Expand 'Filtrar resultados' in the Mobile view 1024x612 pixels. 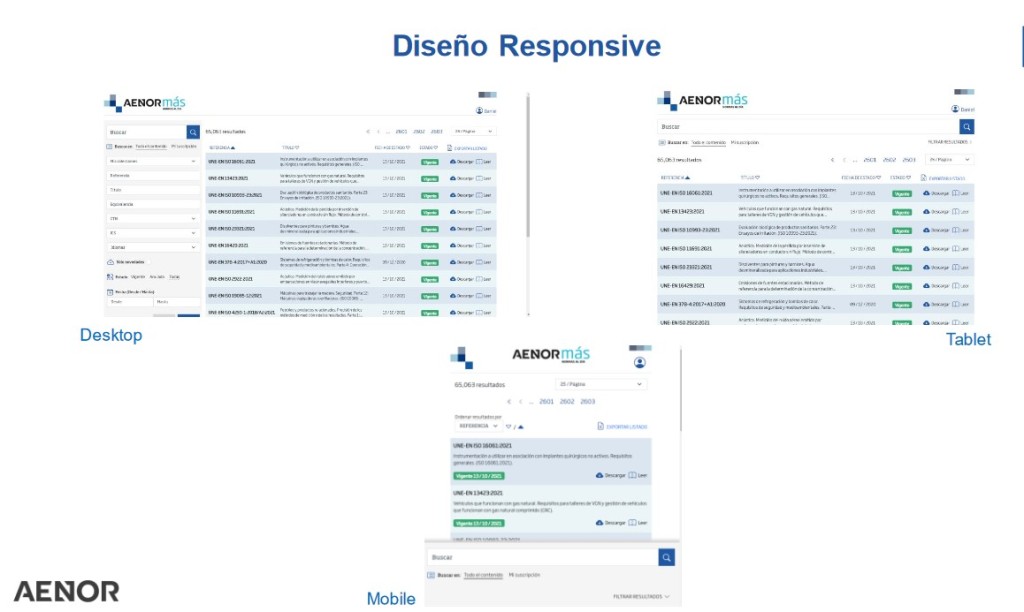point(641,597)
